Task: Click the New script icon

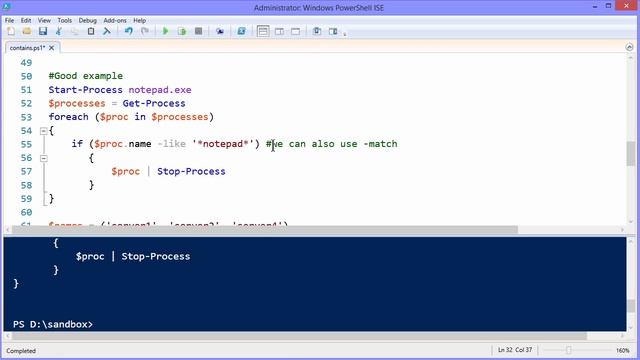Action: coord(11,31)
